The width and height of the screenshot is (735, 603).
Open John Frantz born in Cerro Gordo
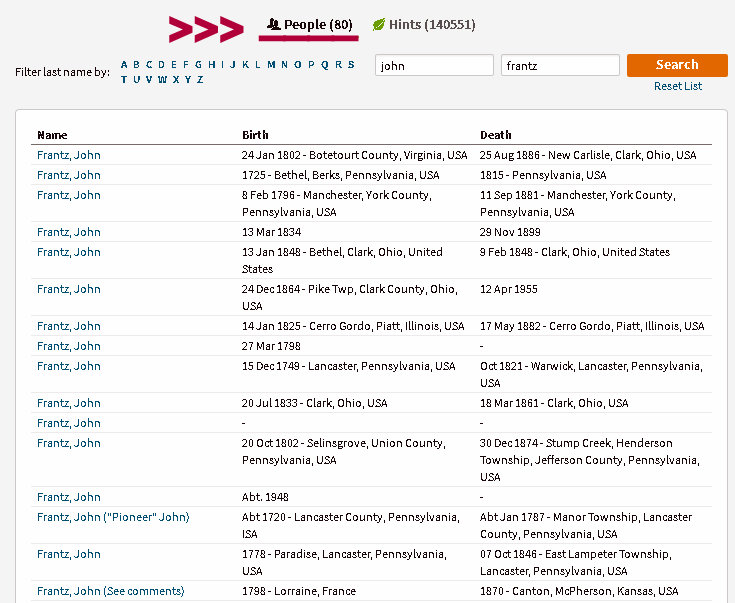click(x=69, y=326)
